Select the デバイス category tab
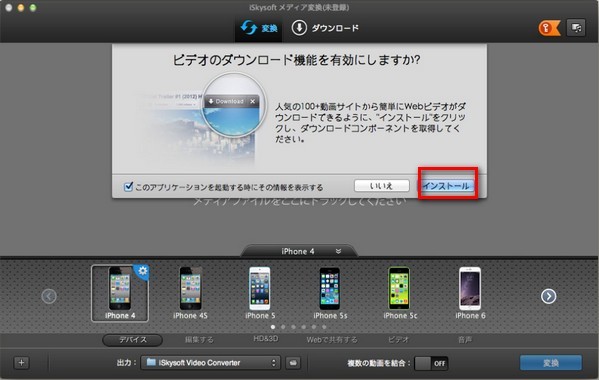Viewport: 599px width, 380px height. tap(132, 340)
